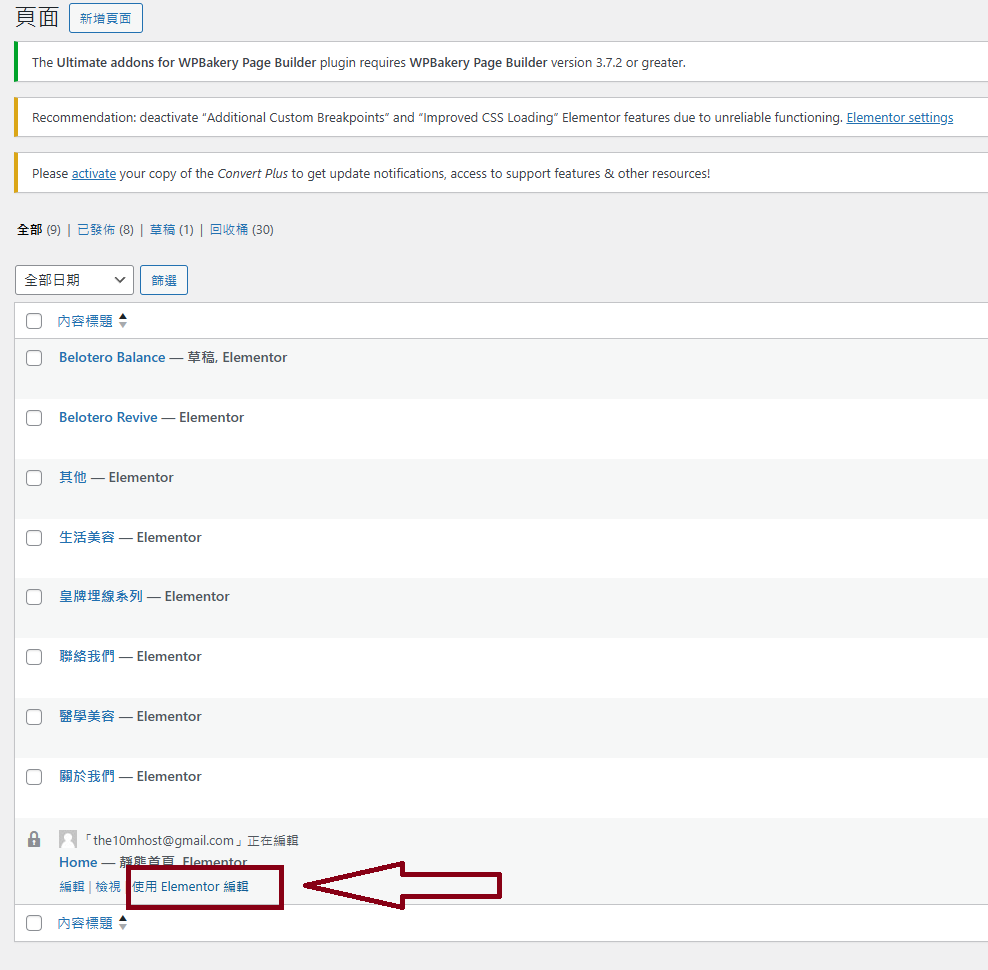Tick the checkbox next to 關於我們
The height and width of the screenshot is (970, 988).
[x=34, y=777]
